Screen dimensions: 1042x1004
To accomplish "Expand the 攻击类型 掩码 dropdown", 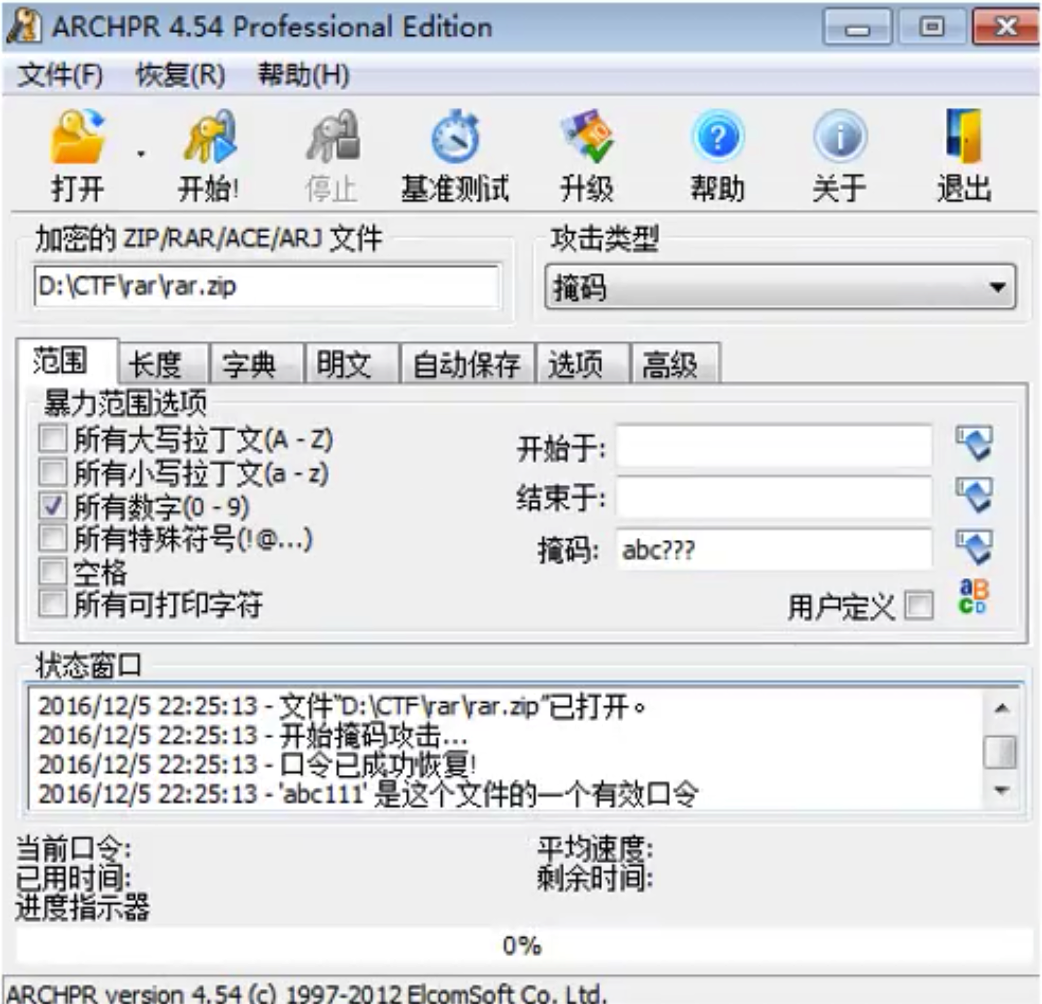I will point(780,287).
